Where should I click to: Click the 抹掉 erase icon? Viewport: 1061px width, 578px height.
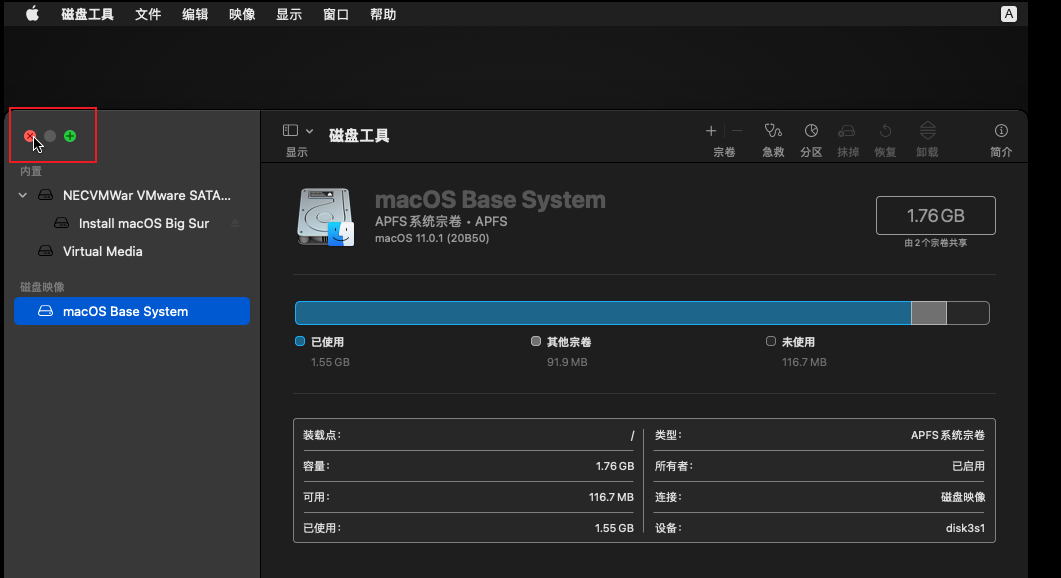point(847,131)
